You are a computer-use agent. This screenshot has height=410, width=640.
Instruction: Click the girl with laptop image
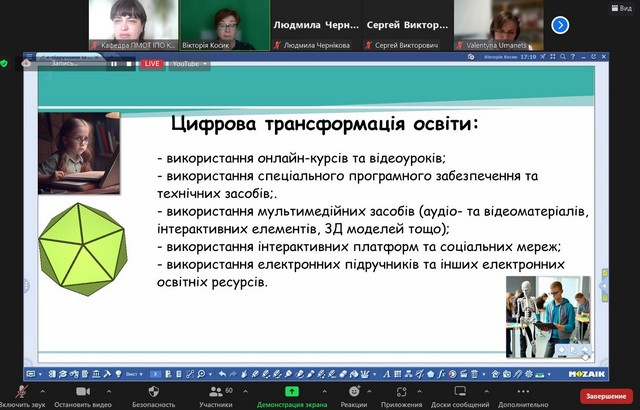click(x=79, y=153)
